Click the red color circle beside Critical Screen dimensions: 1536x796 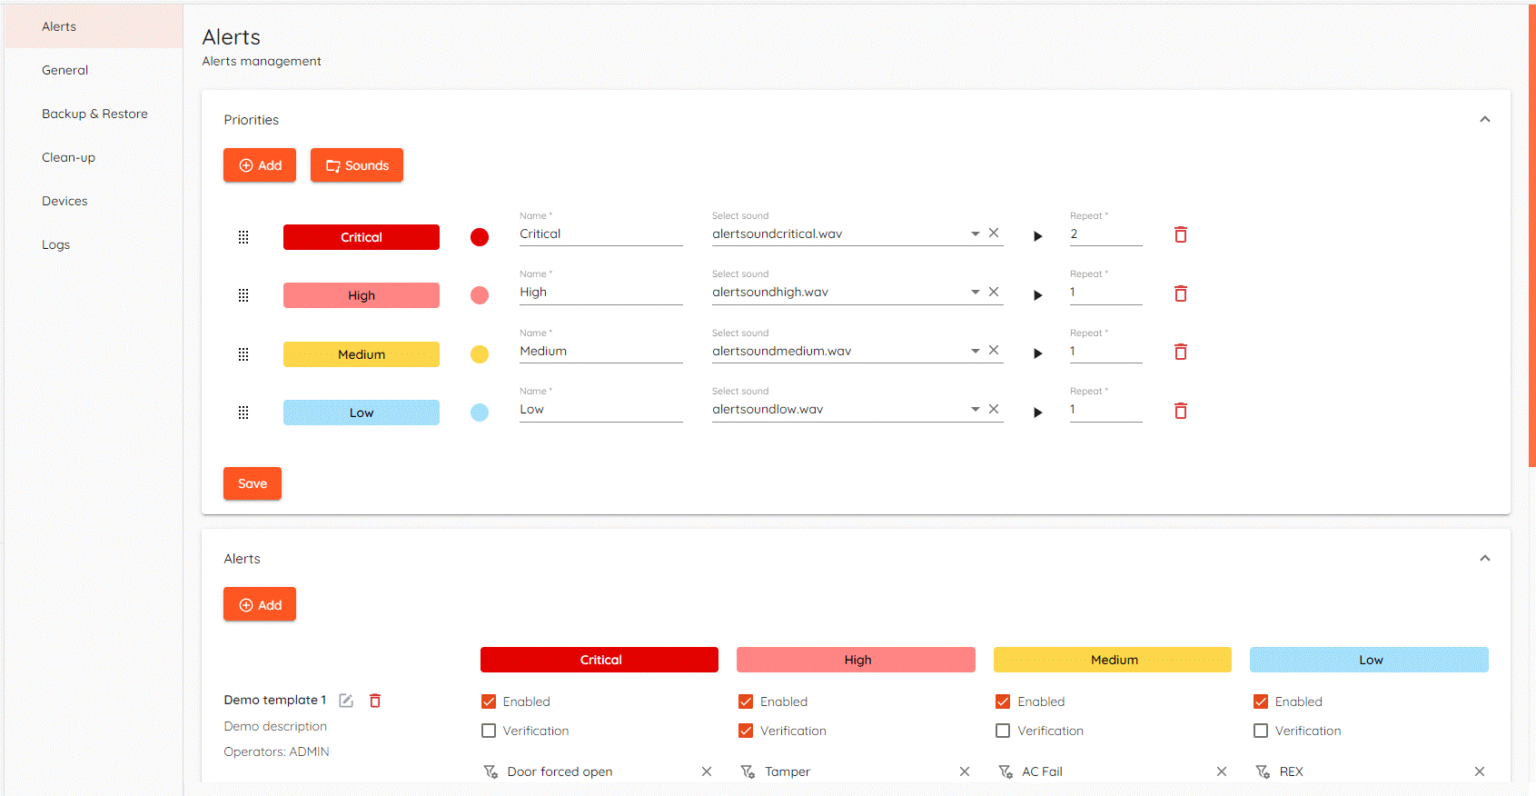(479, 236)
